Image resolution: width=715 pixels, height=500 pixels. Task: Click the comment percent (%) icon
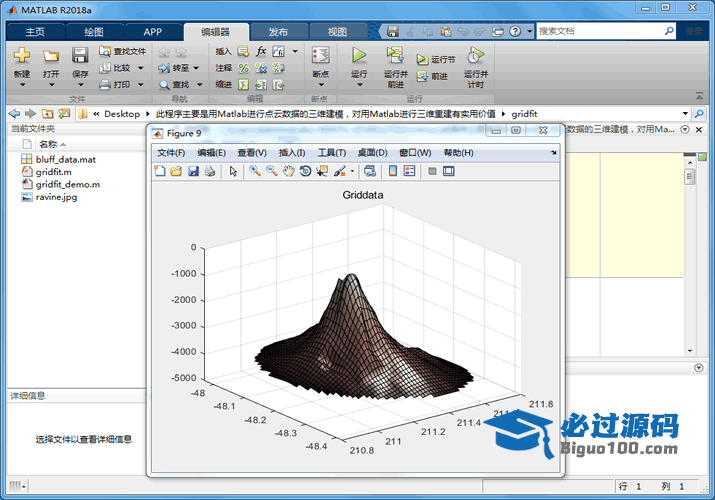tap(244, 68)
